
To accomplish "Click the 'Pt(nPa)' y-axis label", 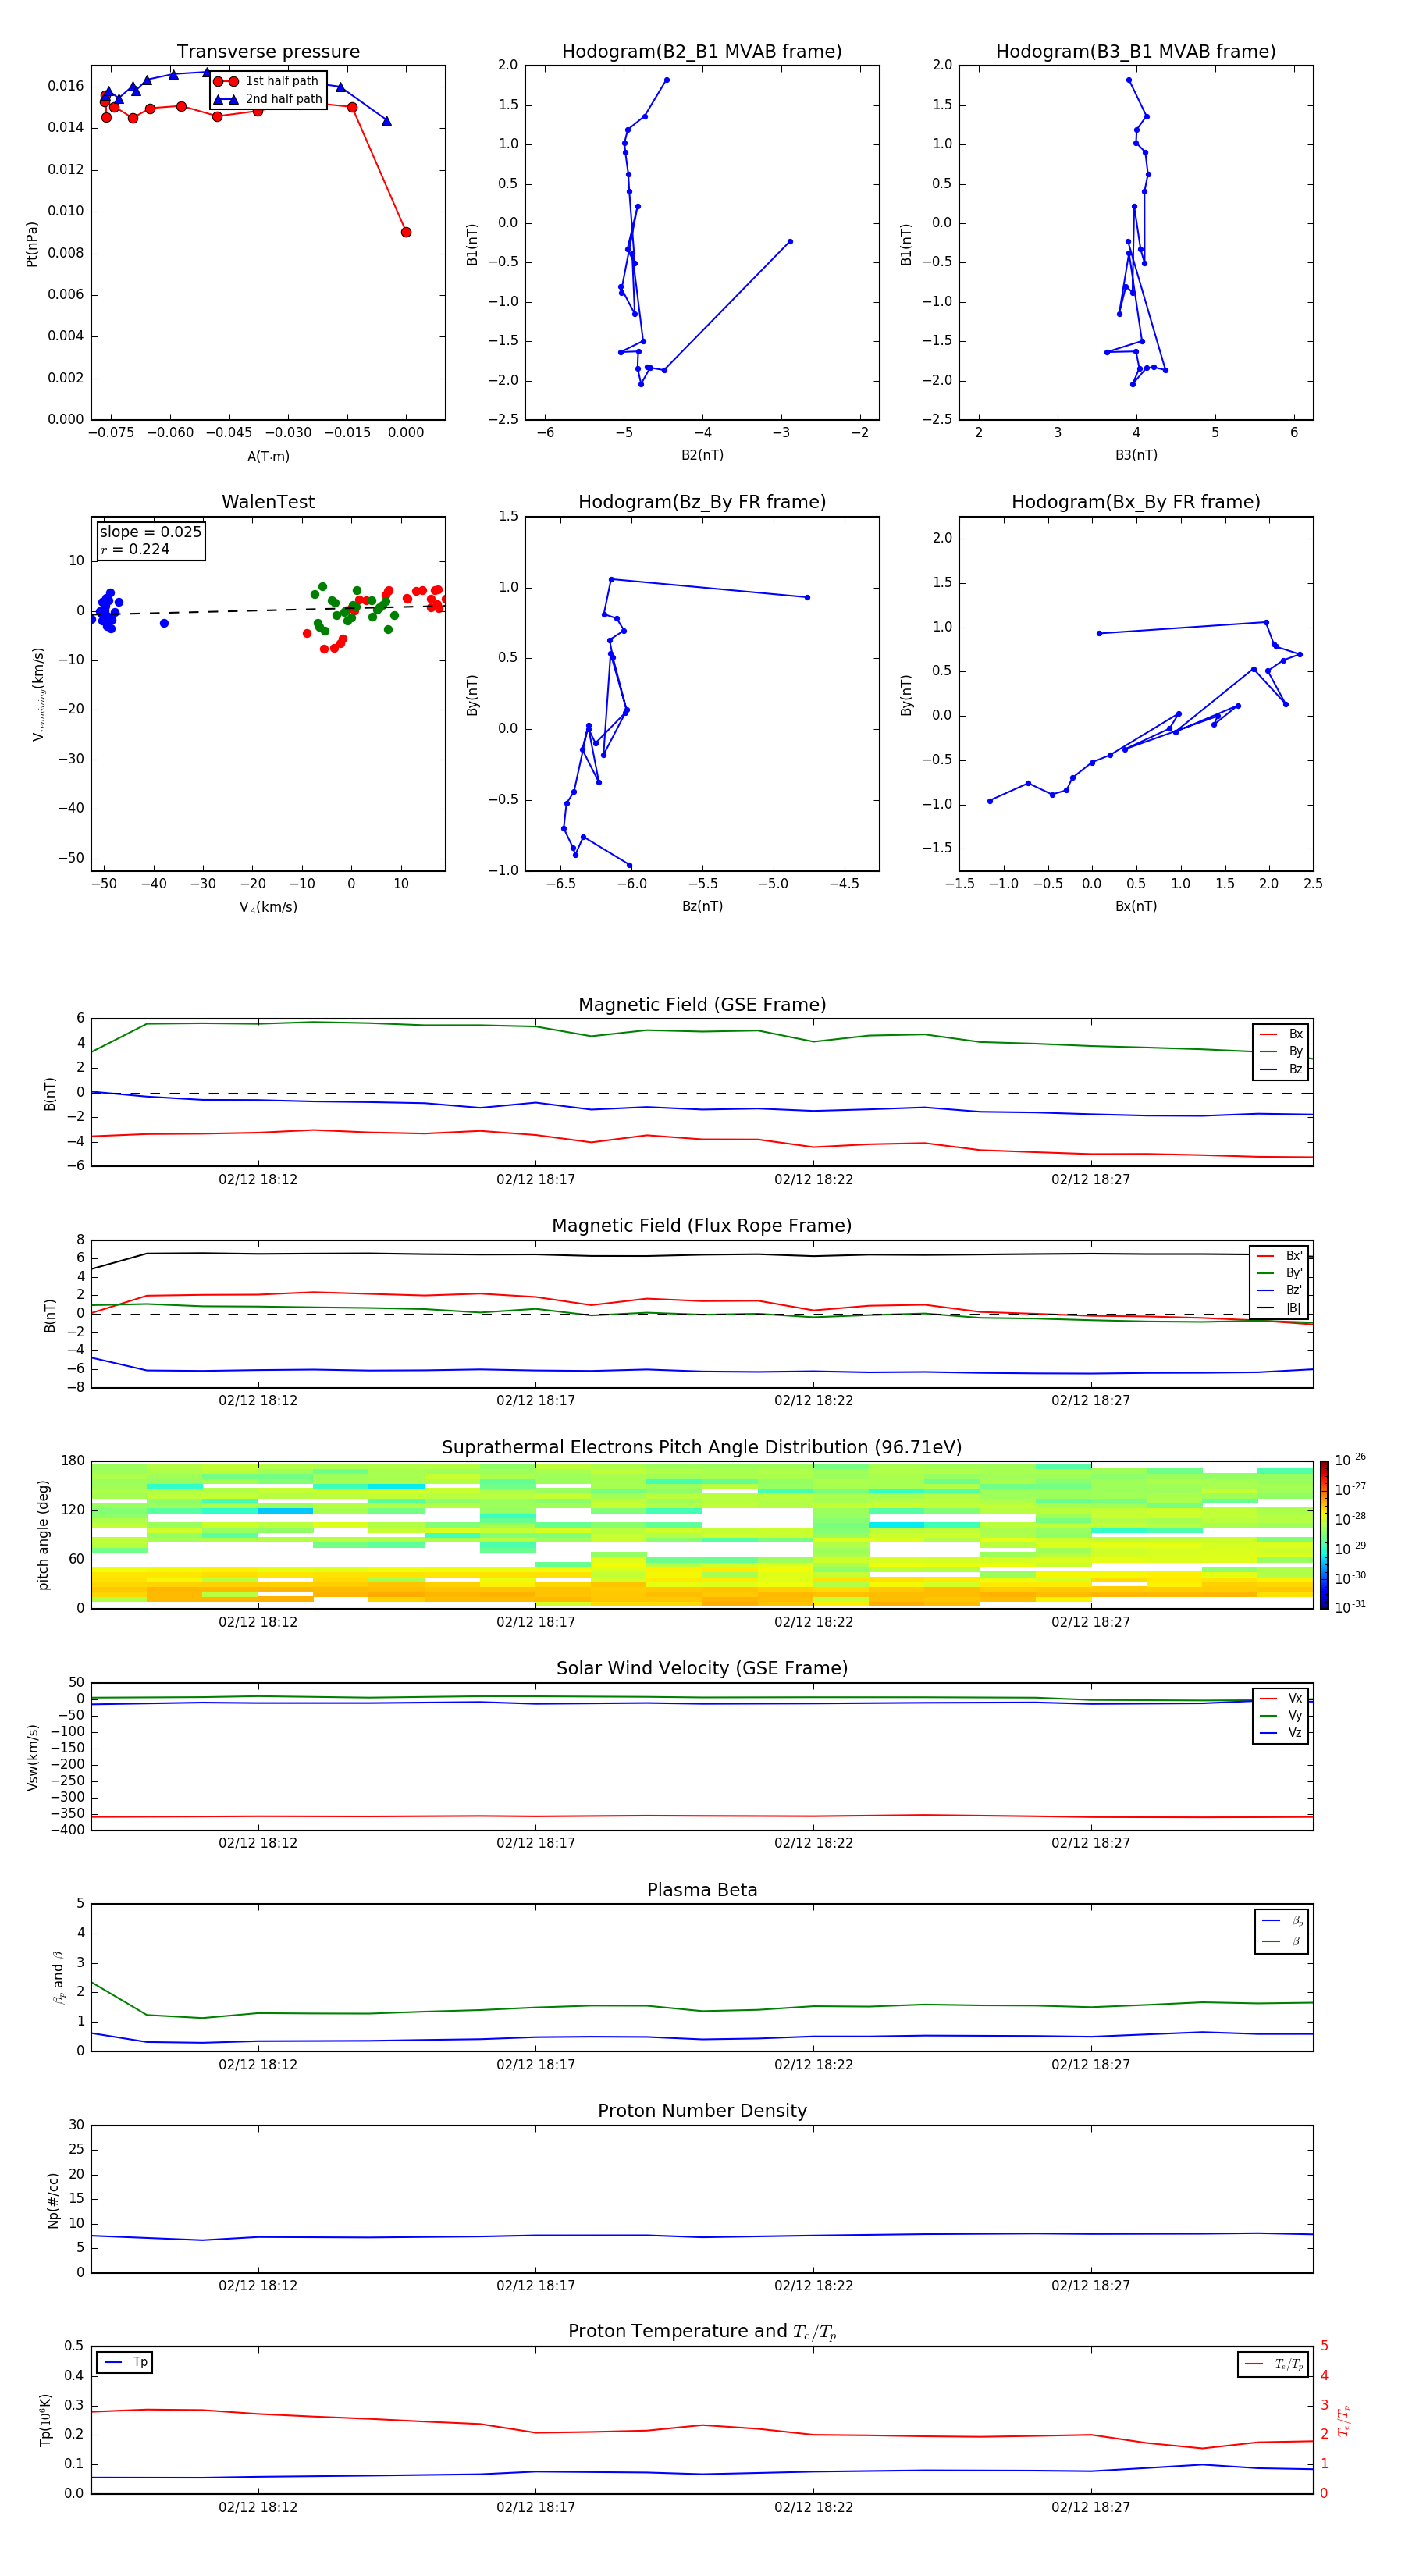I will click(31, 244).
